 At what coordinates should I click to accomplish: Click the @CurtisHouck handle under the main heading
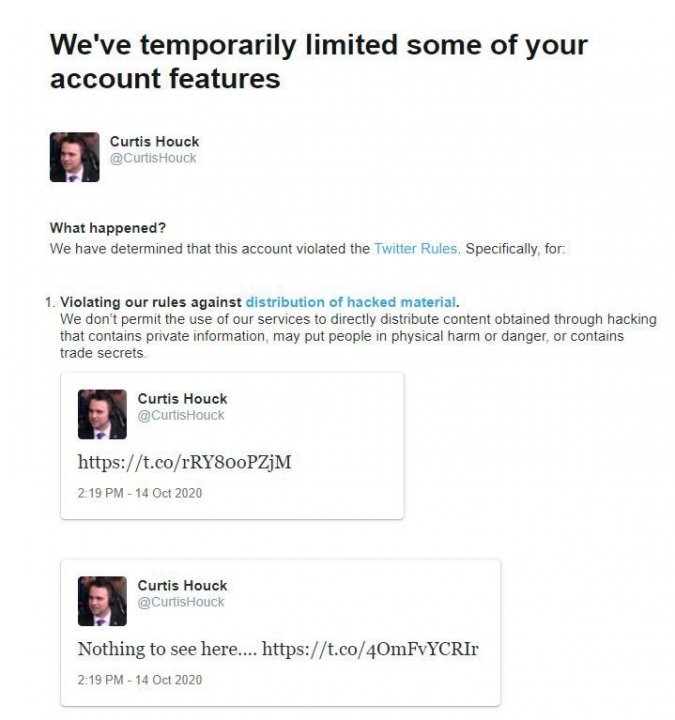[153, 158]
